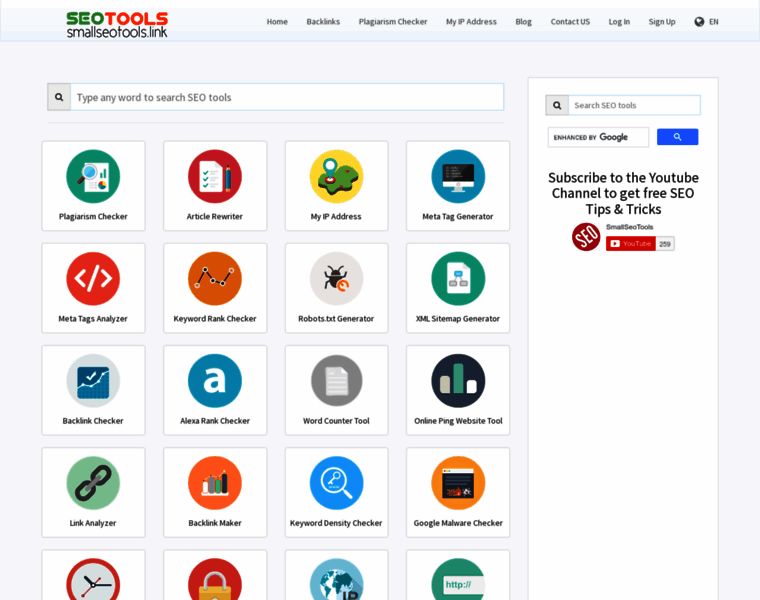Click the Meta Tag Generator label
Image resolution: width=760 pixels, height=600 pixels.
coord(458,217)
